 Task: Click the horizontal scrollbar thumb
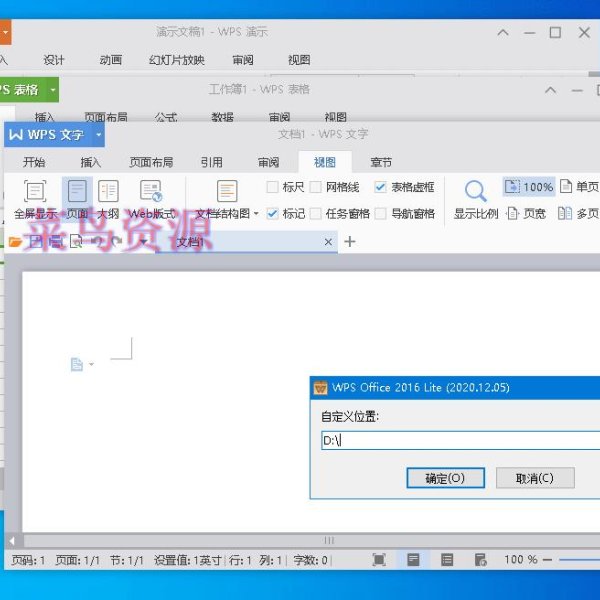(329, 541)
